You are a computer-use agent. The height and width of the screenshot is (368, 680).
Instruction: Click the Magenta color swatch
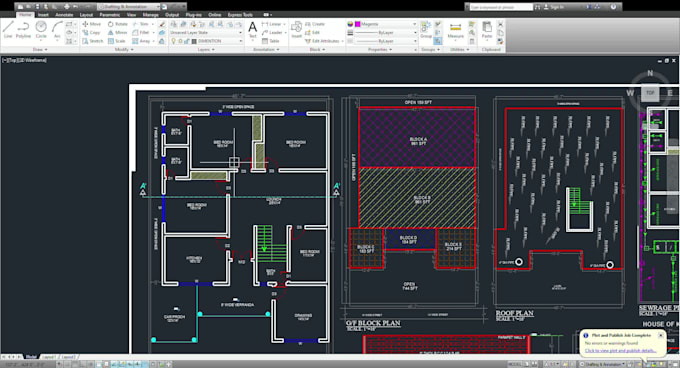tap(358, 24)
